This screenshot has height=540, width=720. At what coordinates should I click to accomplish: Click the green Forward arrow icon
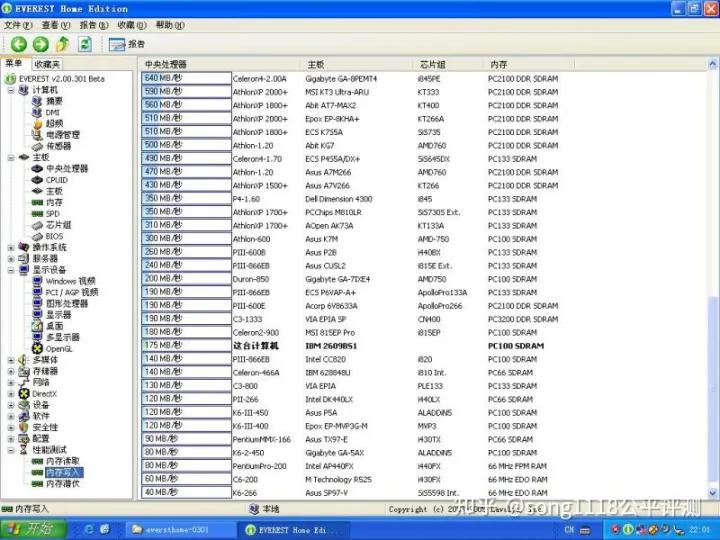[40, 44]
